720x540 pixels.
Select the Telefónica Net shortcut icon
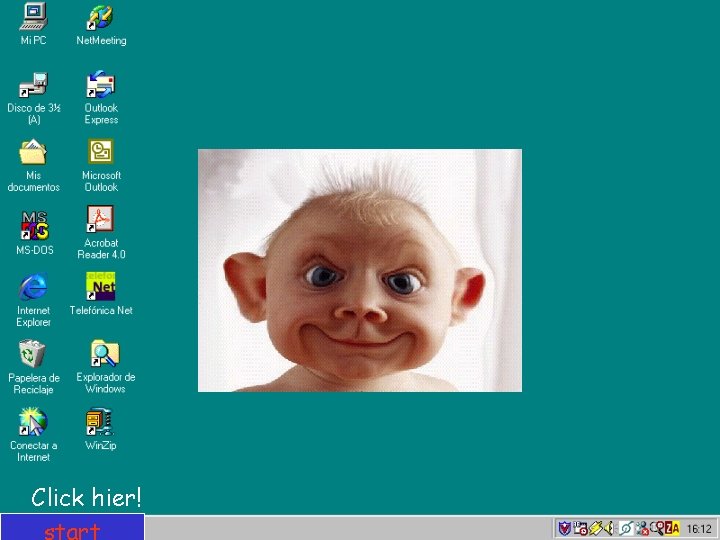tap(101, 286)
